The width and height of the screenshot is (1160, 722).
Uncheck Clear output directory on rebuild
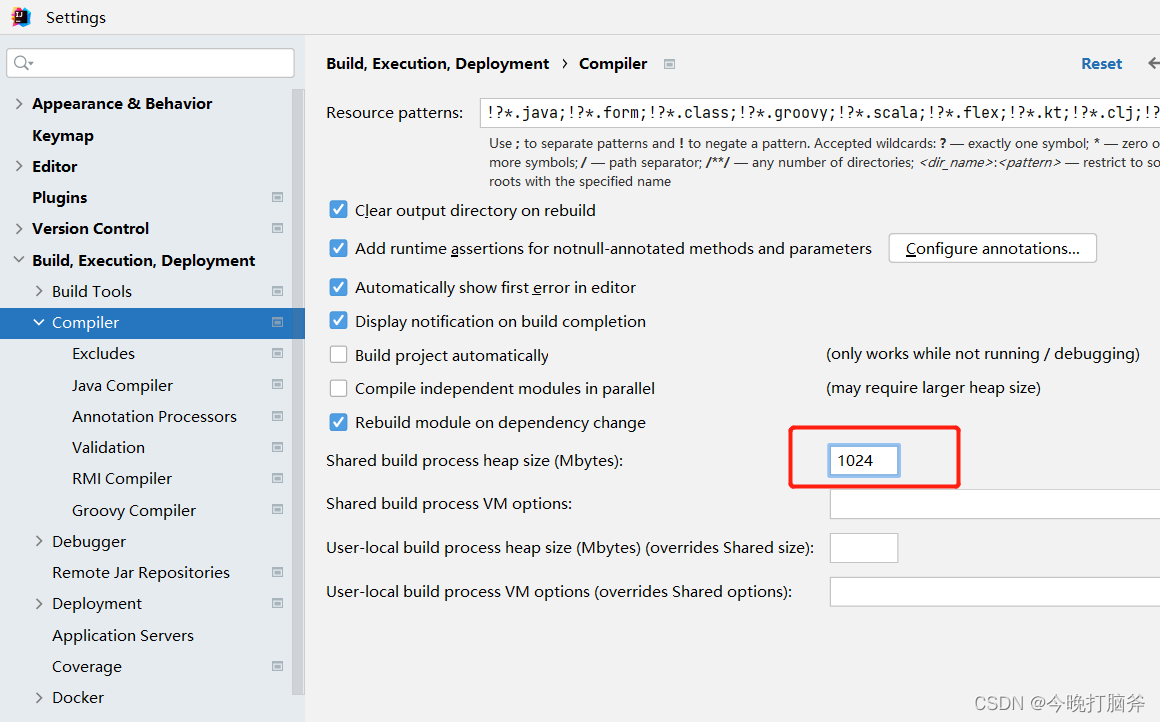338,210
